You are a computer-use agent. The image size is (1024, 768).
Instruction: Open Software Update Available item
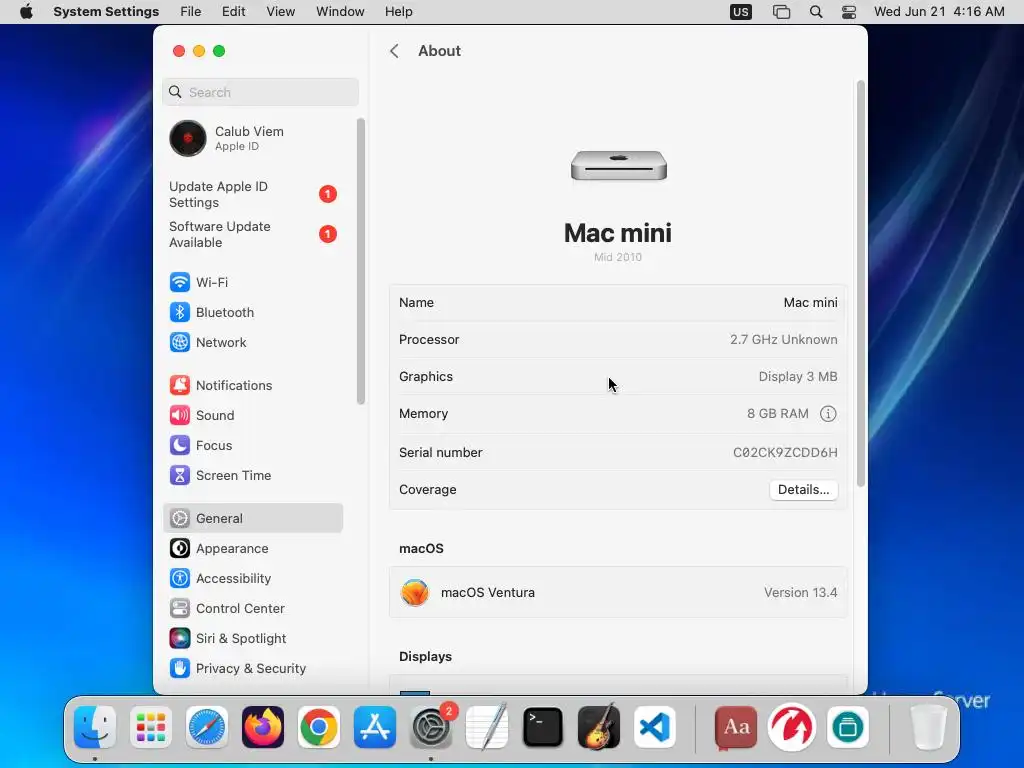[x=253, y=234]
